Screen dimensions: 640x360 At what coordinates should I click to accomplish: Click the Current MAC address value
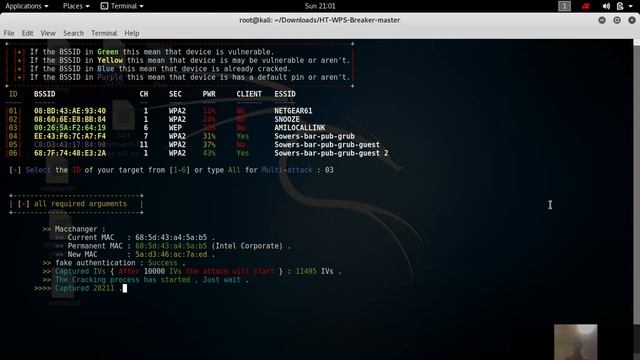(171, 238)
